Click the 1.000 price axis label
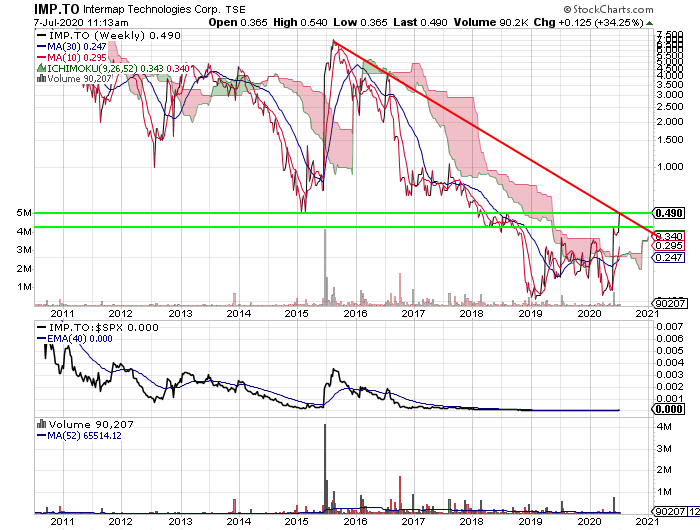The height and width of the screenshot is (530, 700). coord(670,167)
